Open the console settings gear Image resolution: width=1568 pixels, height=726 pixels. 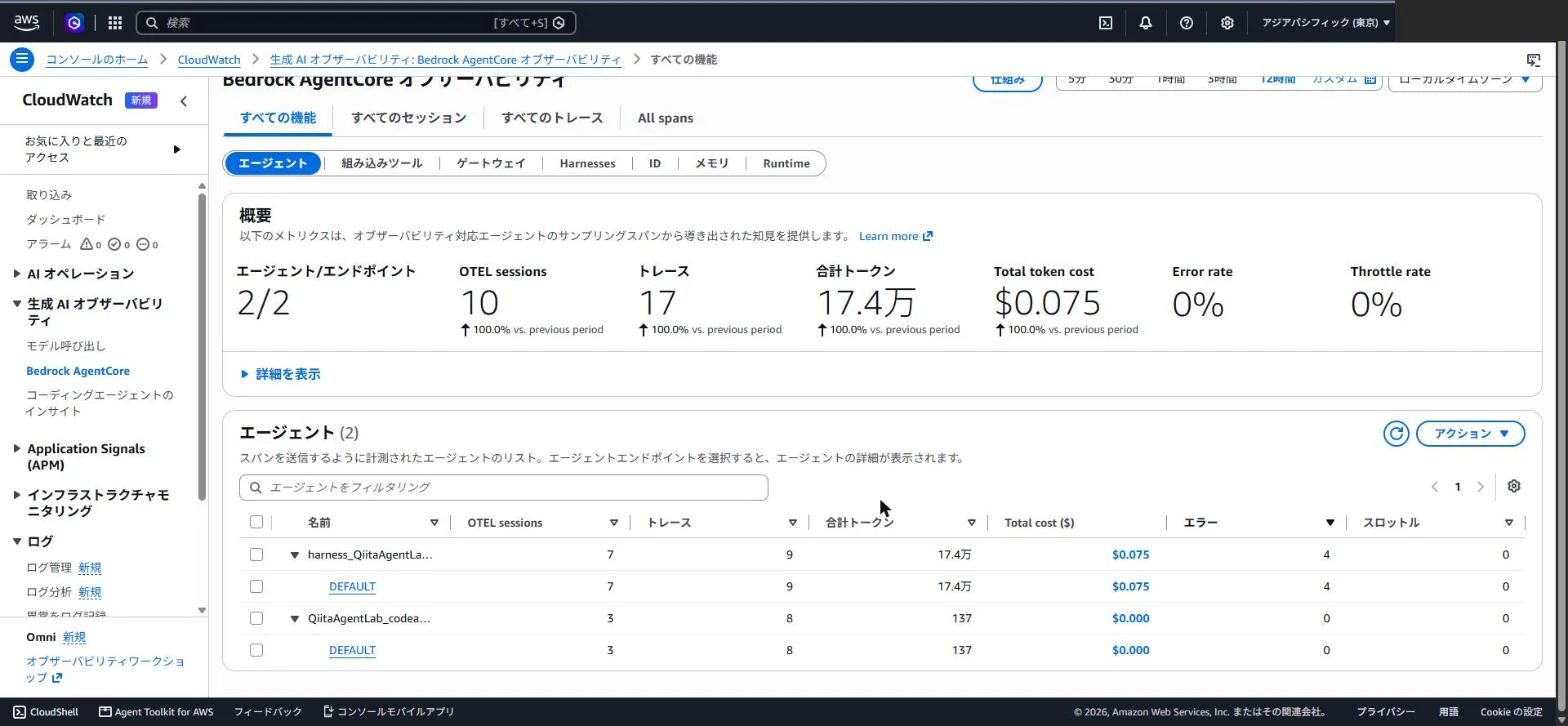point(1227,22)
